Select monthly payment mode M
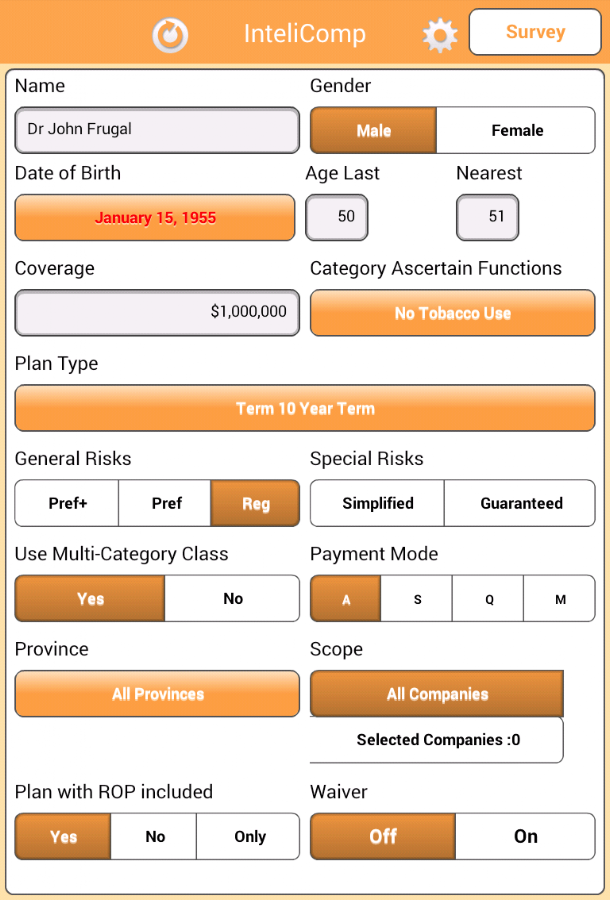 click(x=560, y=599)
